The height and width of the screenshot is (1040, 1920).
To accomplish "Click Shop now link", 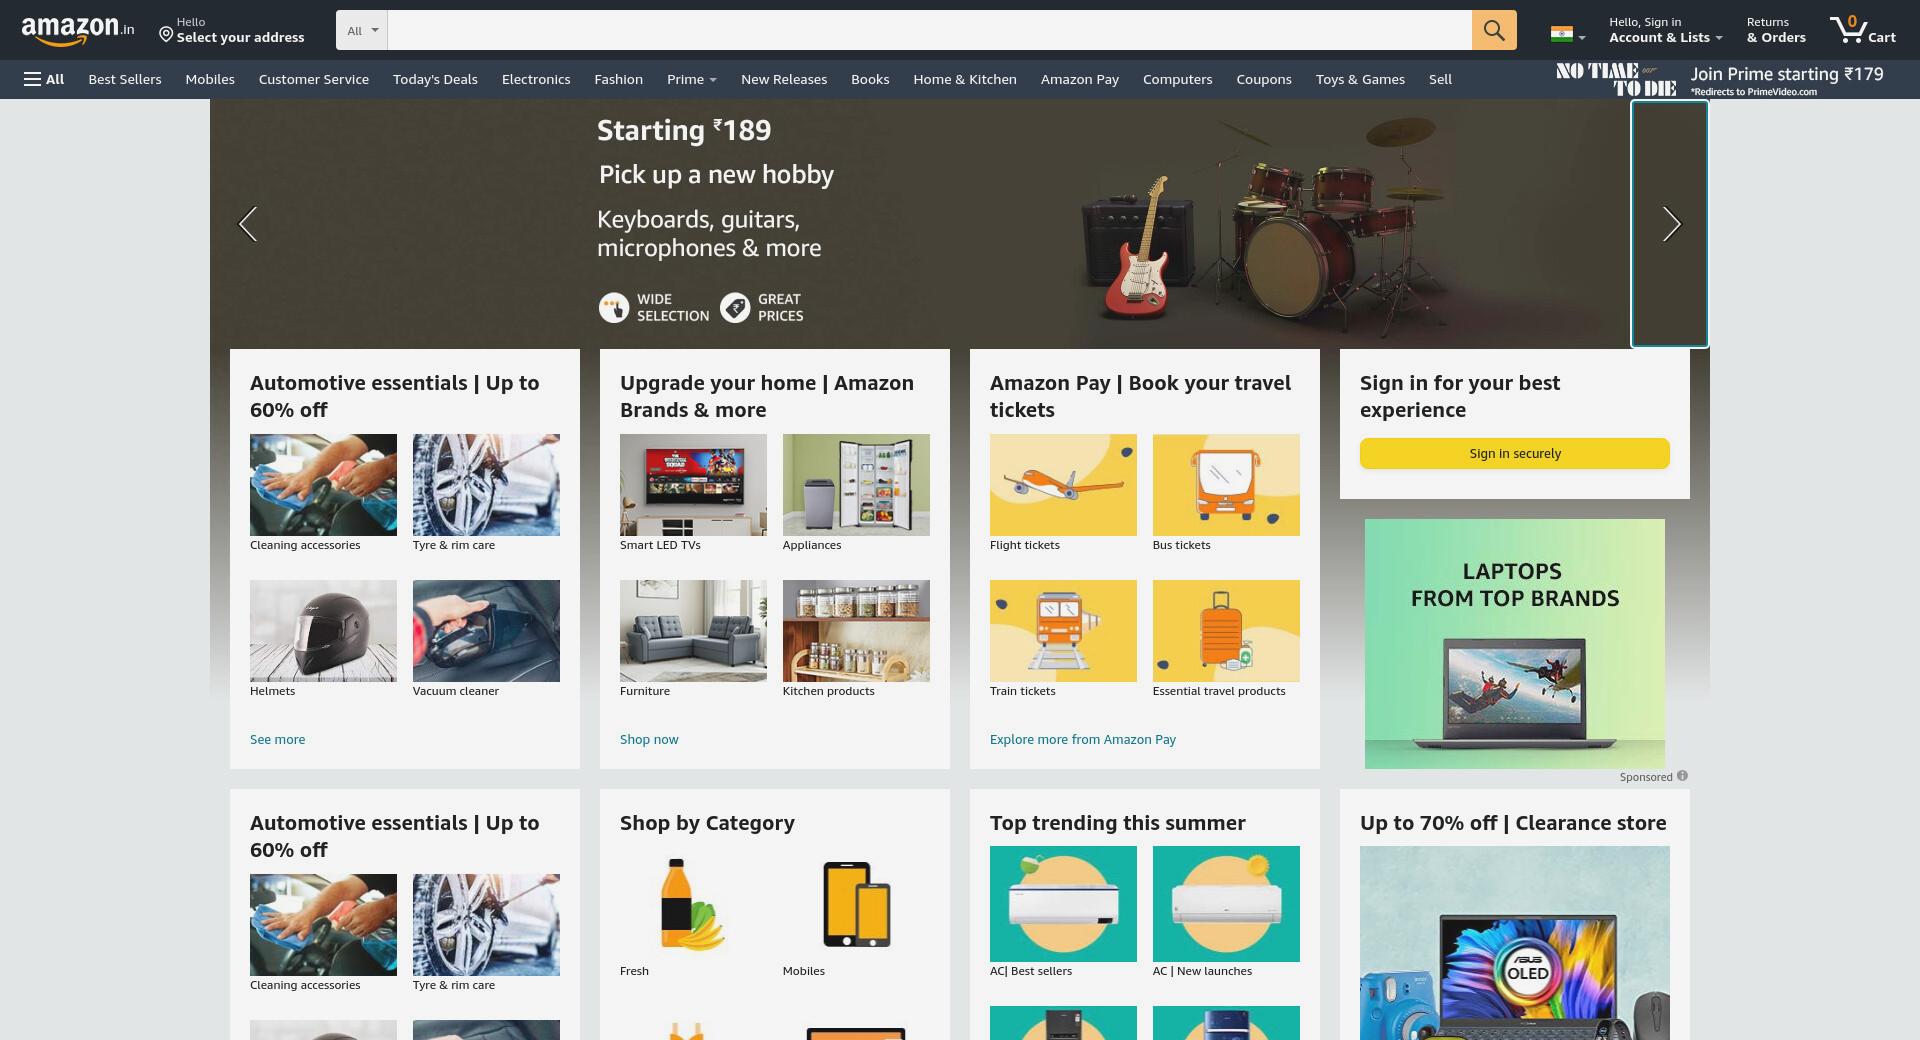I will pos(649,739).
